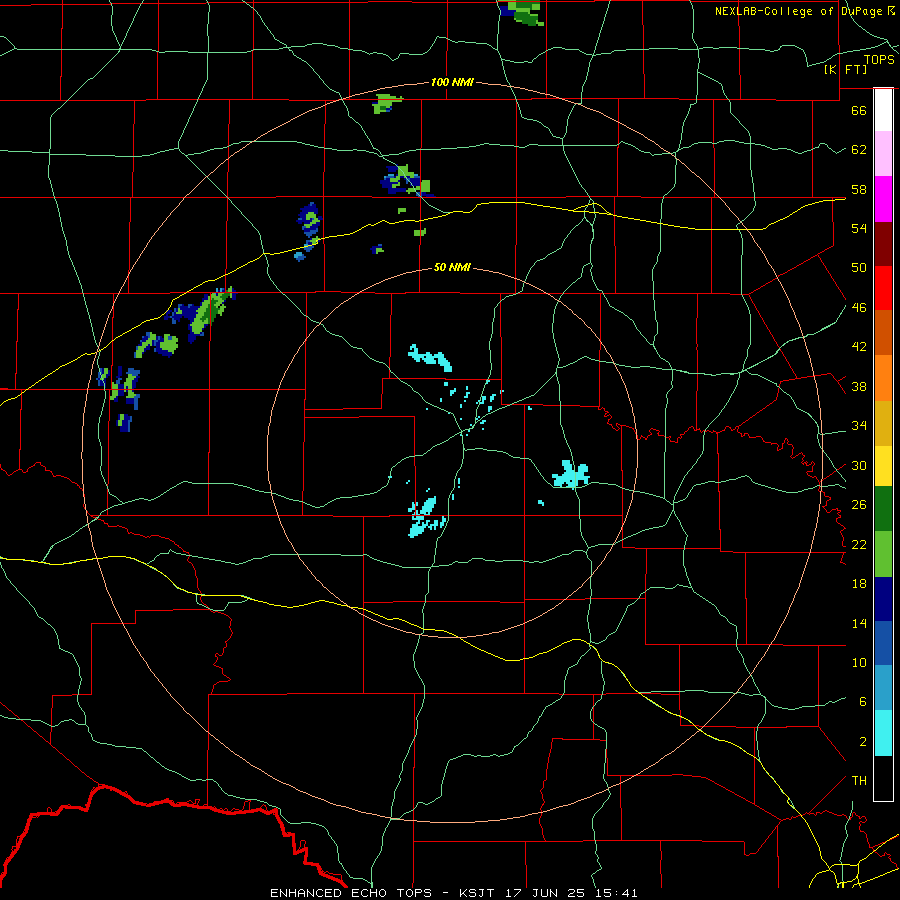
Task: Click the legend value 22
Action: 859,544
